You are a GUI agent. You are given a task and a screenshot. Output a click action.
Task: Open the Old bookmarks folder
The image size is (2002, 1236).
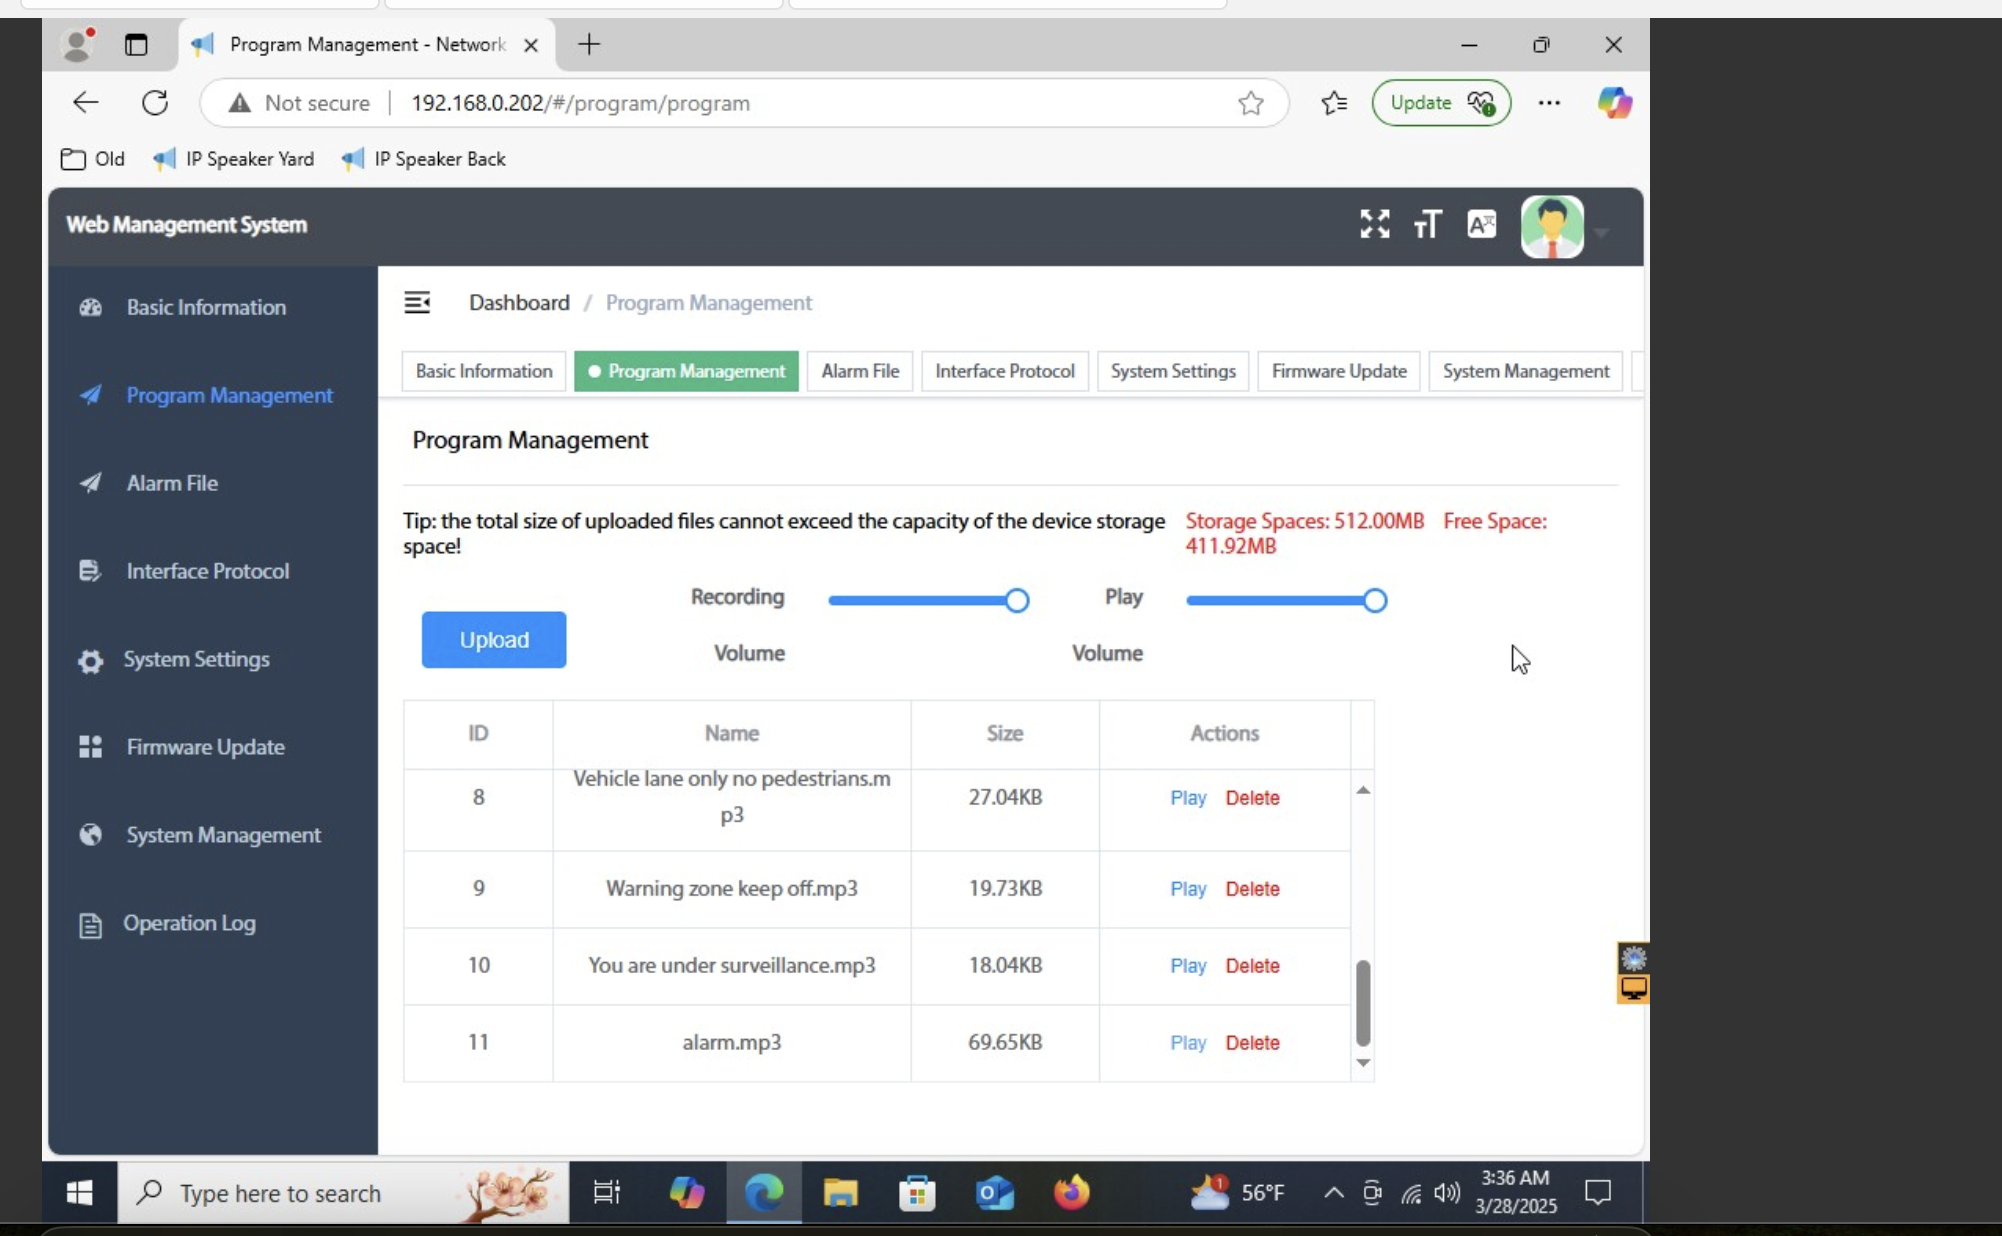(x=93, y=159)
